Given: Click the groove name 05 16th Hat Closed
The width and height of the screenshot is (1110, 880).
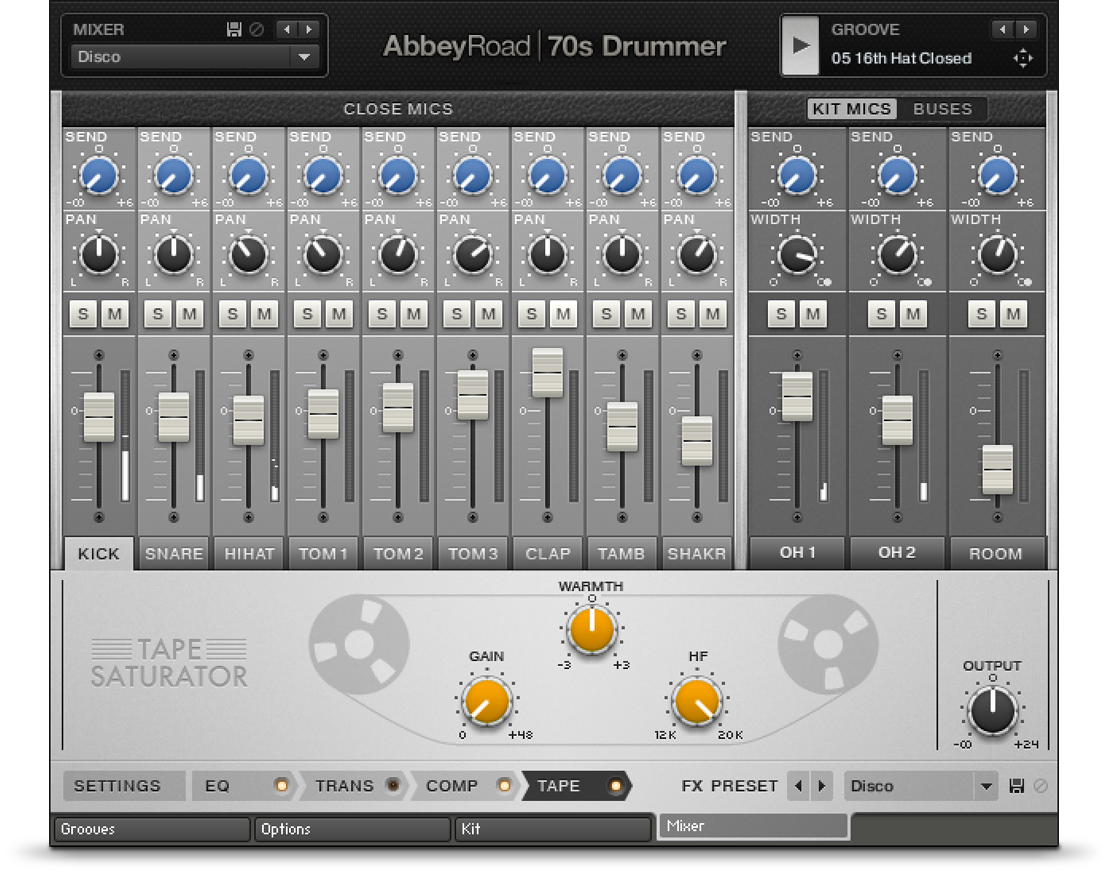Looking at the screenshot, I should (x=901, y=58).
